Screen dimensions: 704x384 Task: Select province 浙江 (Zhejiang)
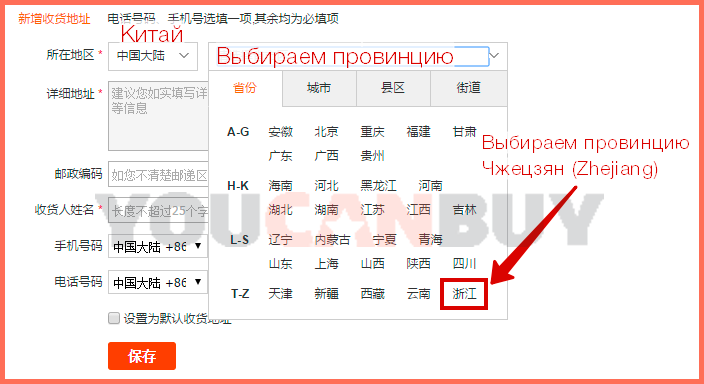[464, 294]
